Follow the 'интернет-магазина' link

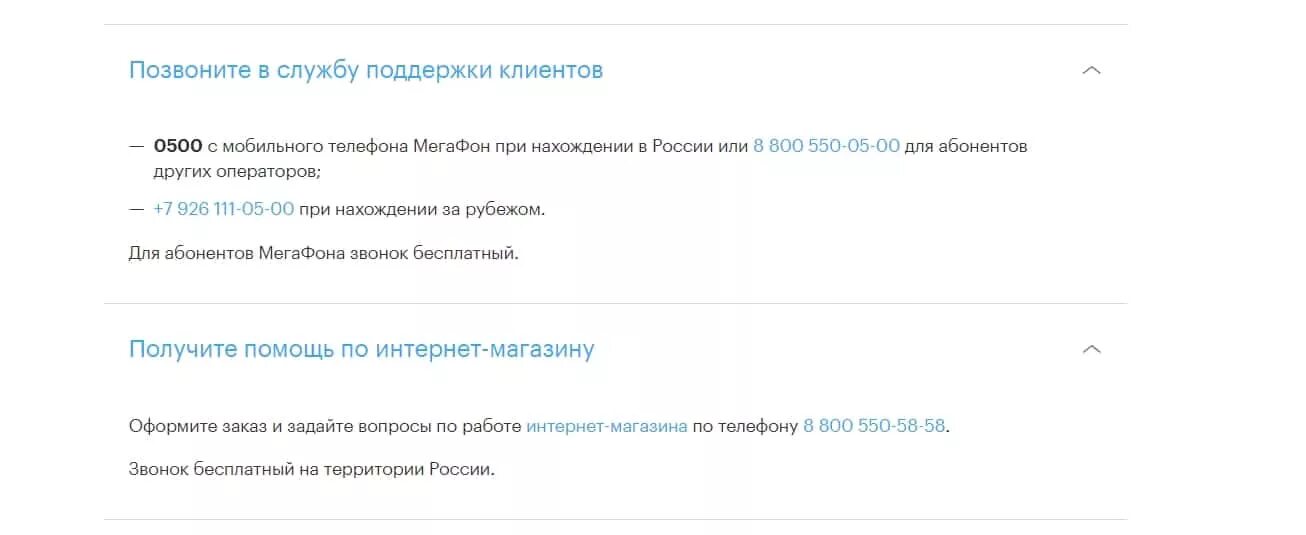point(607,426)
